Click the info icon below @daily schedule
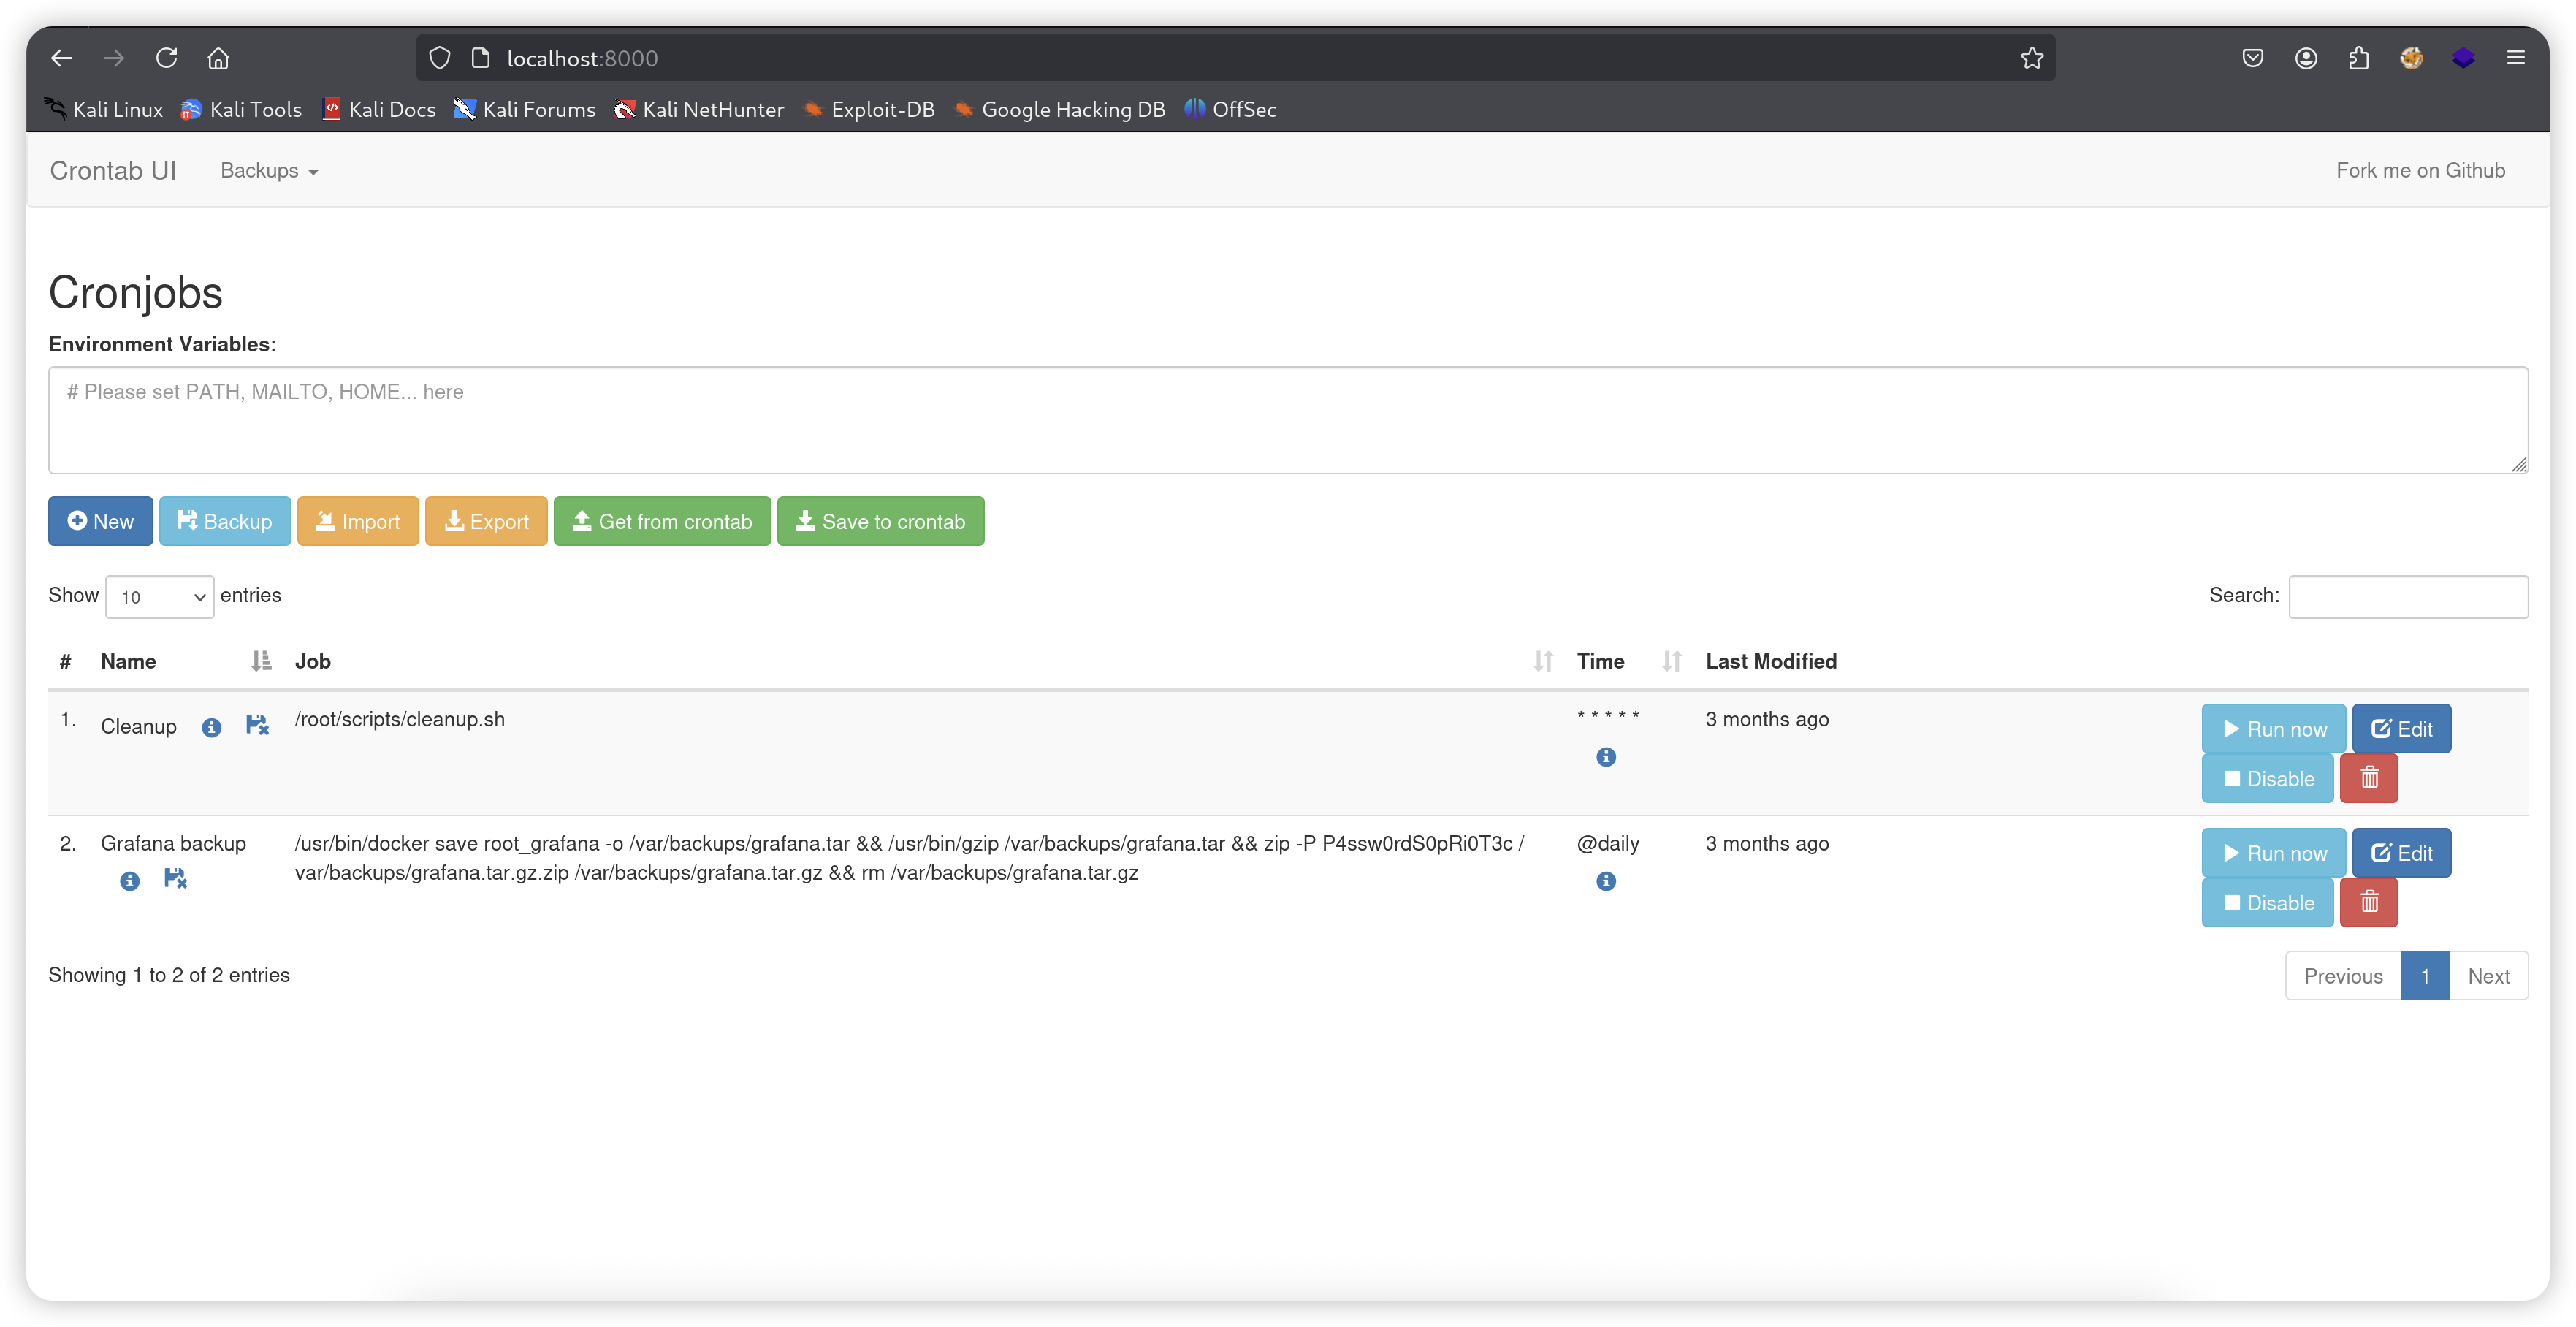This screenshot has width=2576, height=1327. pyautogui.click(x=1606, y=881)
